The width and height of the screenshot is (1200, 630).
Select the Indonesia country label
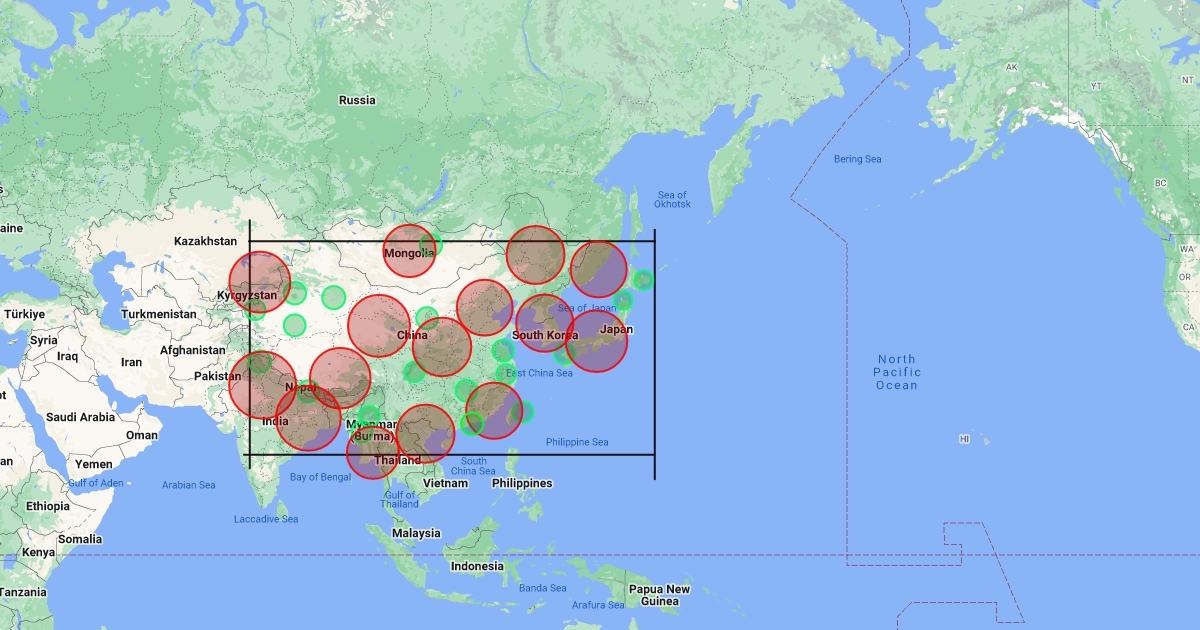(477, 566)
